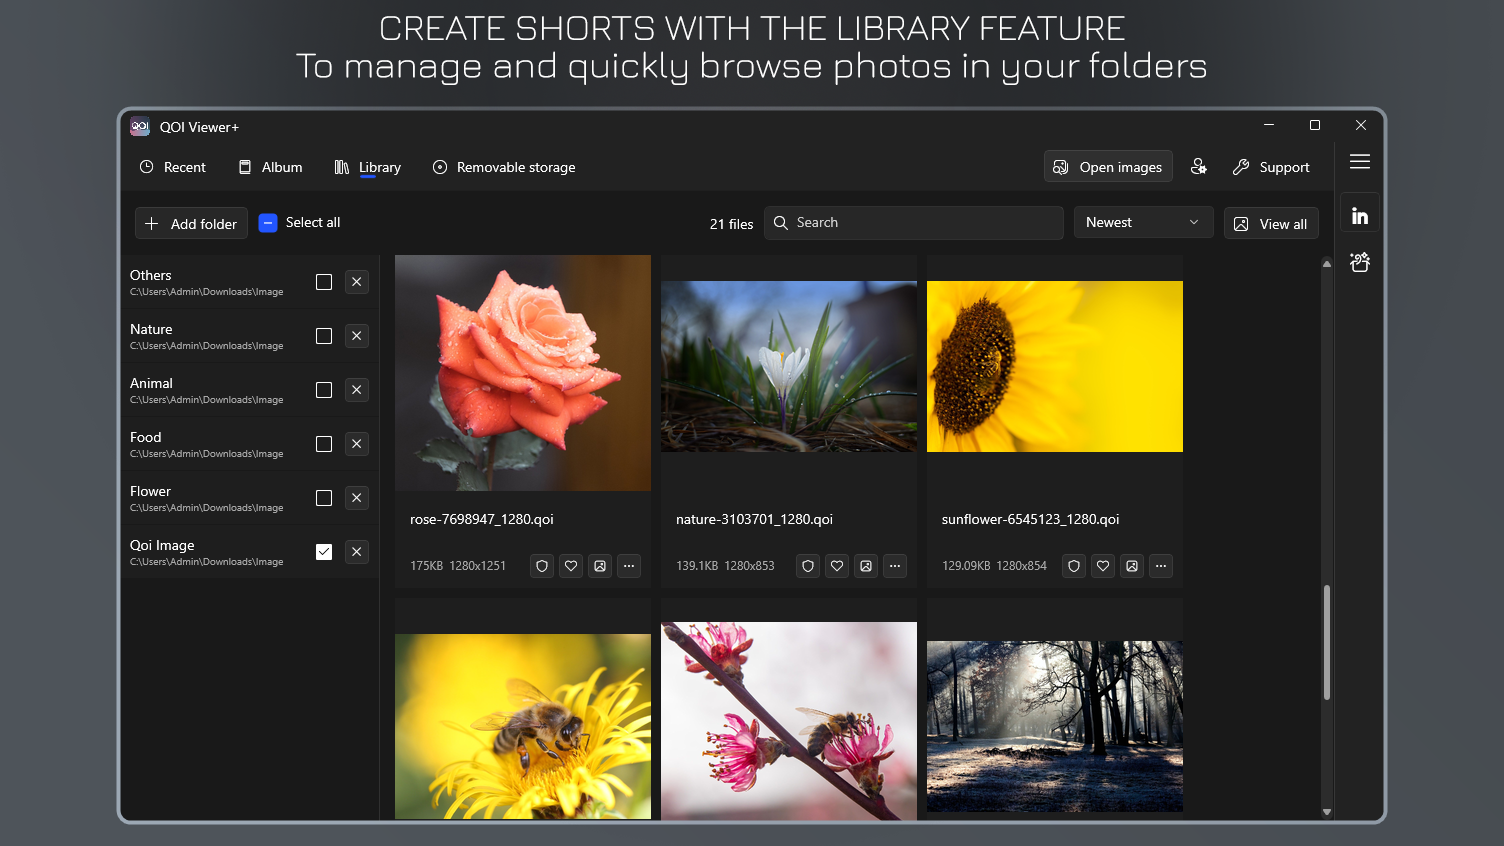
Task: Click shield icon on rose image card
Action: coord(542,566)
